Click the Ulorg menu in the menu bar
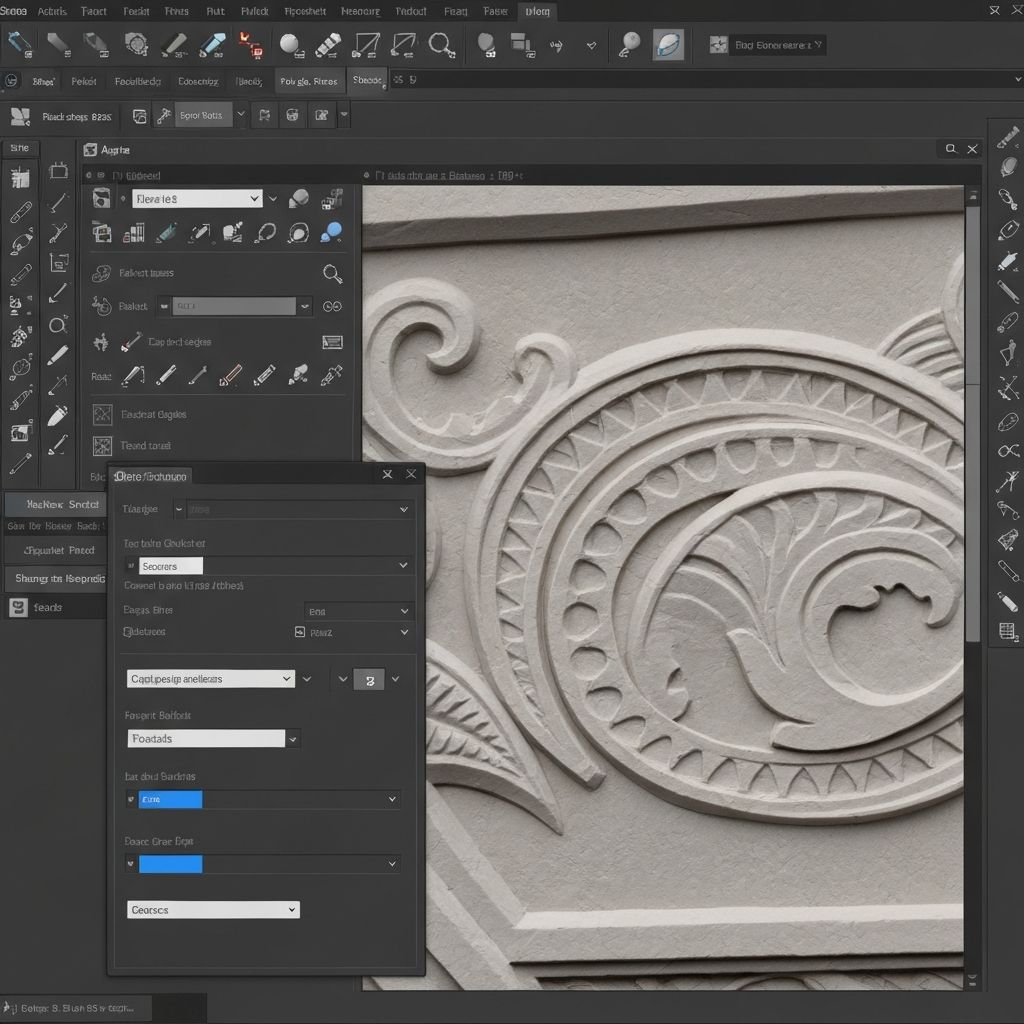The width and height of the screenshot is (1024, 1024). pyautogui.click(x=537, y=11)
